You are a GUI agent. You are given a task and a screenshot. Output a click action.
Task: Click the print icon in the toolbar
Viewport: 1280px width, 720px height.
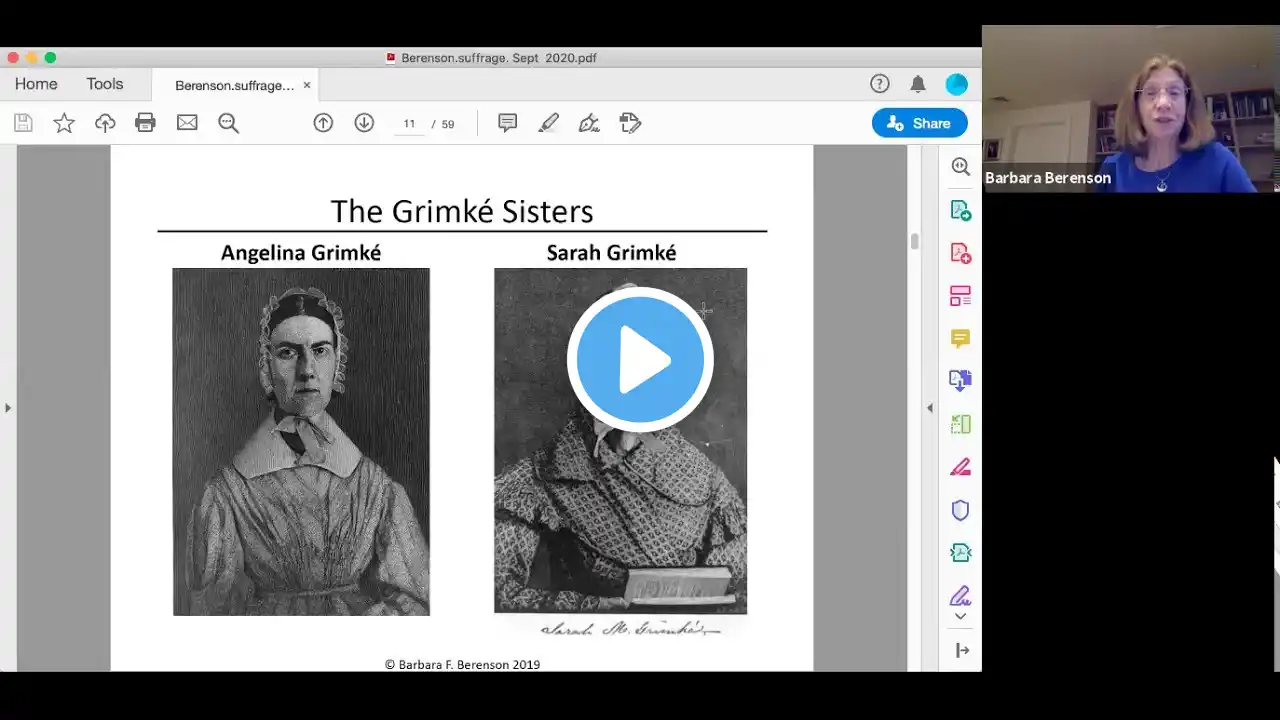[x=145, y=123]
